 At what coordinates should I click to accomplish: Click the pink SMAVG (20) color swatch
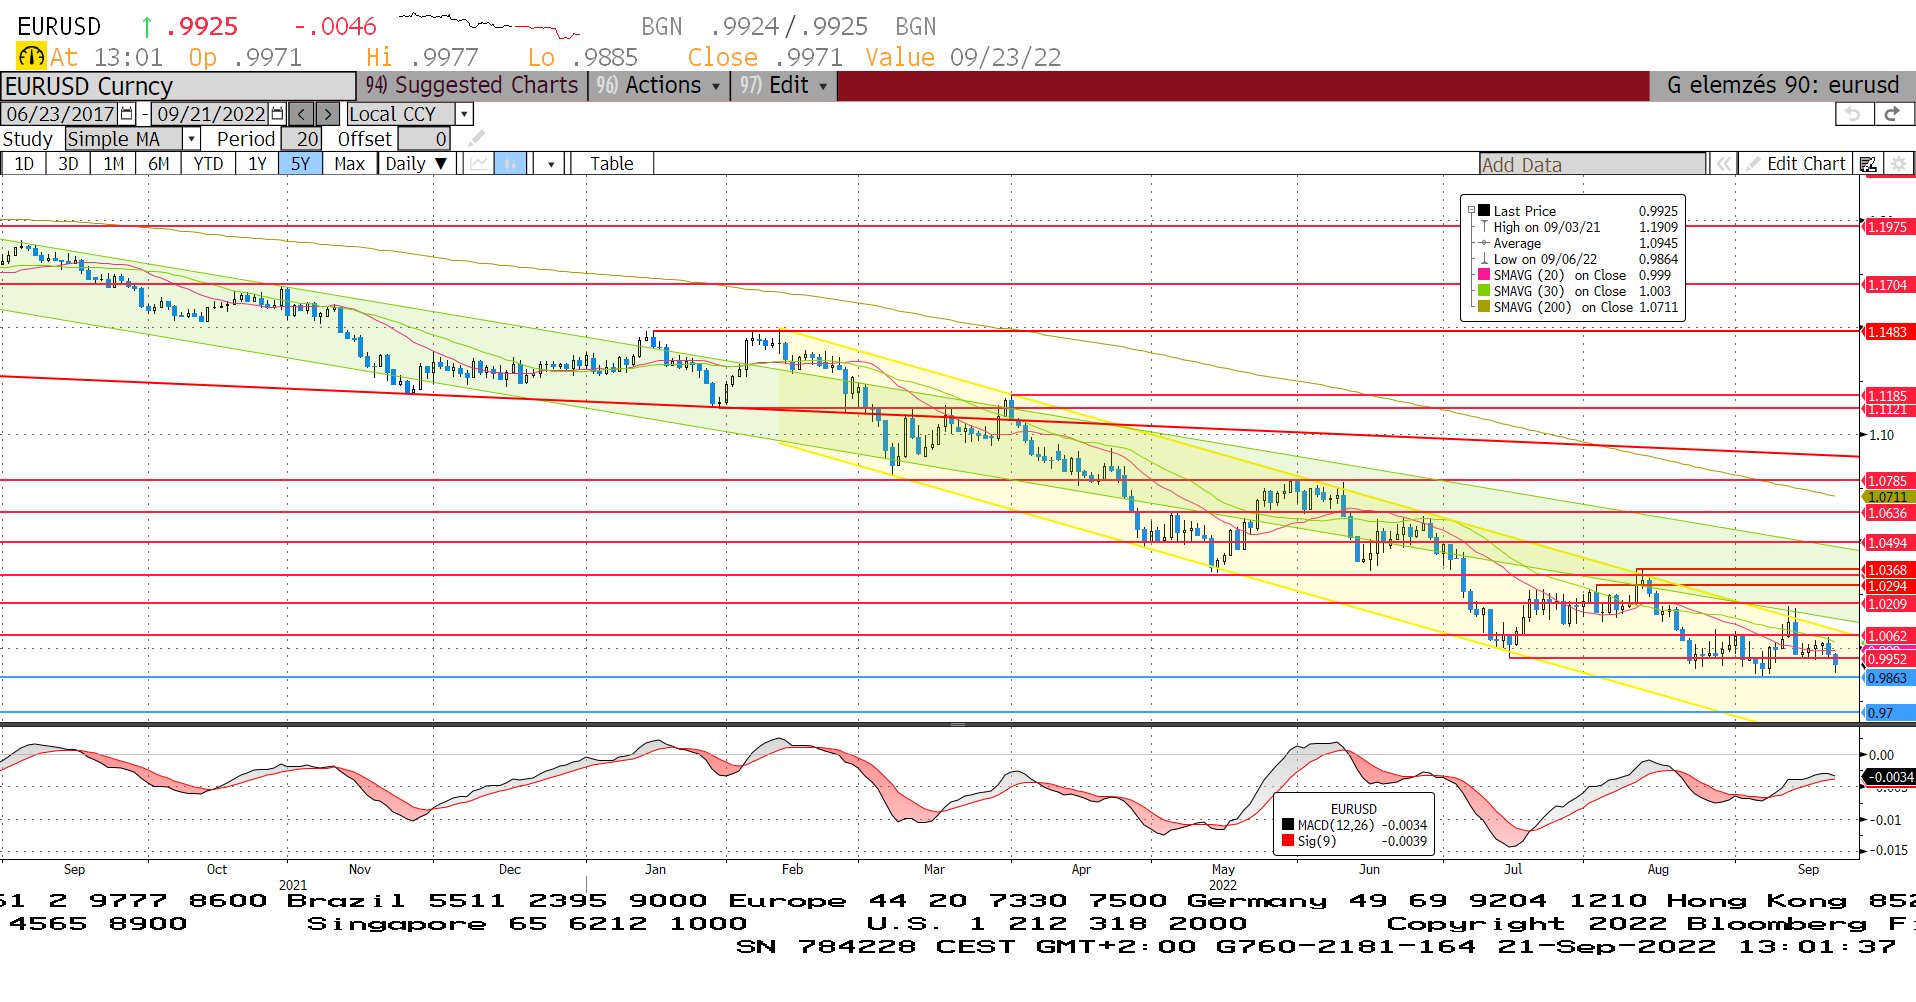pyautogui.click(x=1484, y=275)
